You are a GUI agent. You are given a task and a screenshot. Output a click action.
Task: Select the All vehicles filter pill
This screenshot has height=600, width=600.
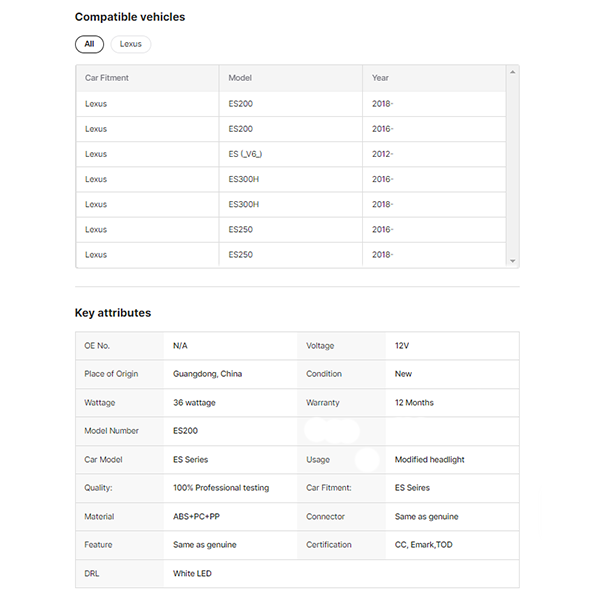click(x=89, y=44)
